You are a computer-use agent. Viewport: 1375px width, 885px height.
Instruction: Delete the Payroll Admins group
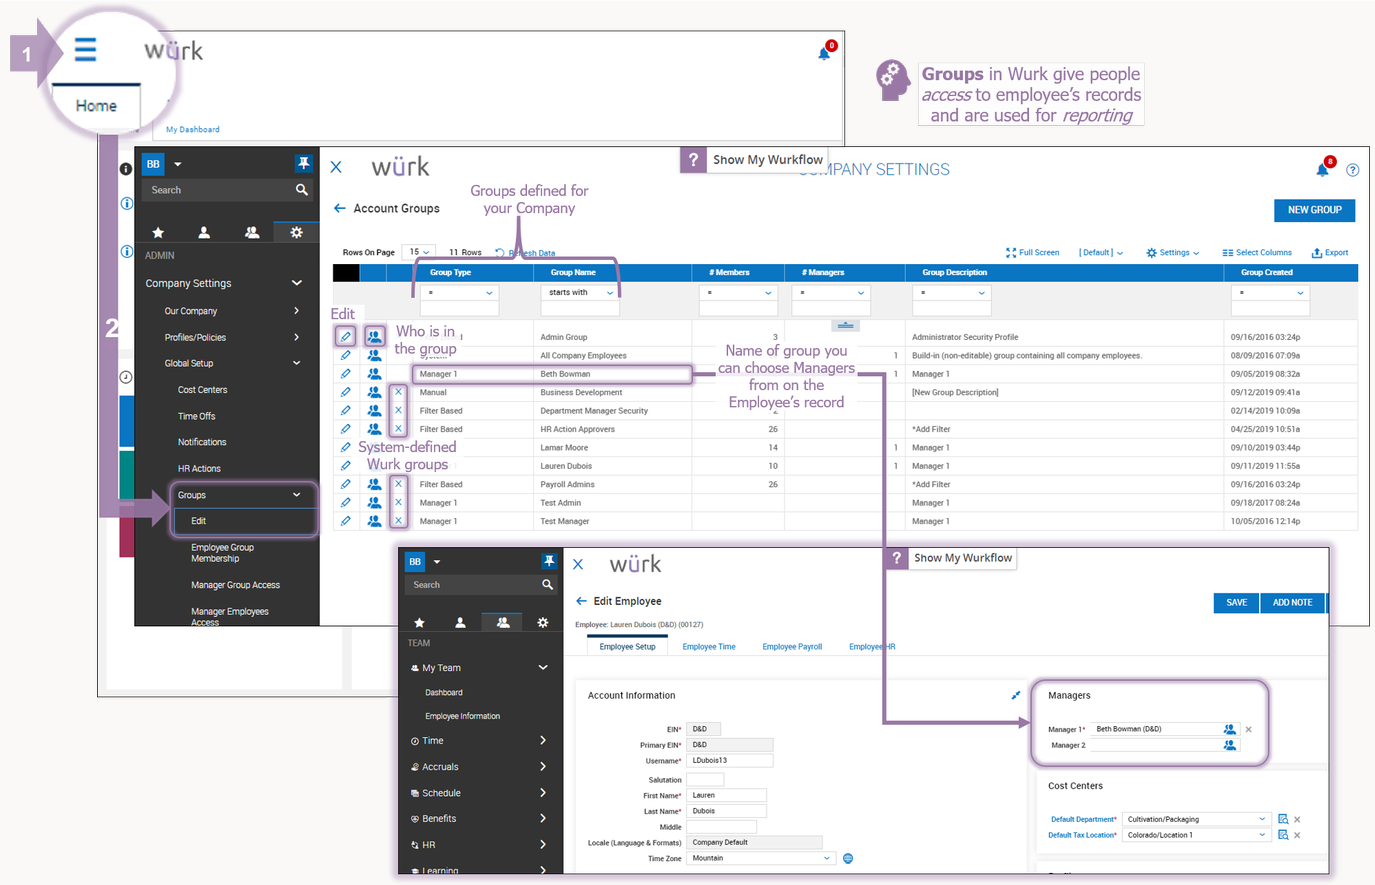(398, 484)
